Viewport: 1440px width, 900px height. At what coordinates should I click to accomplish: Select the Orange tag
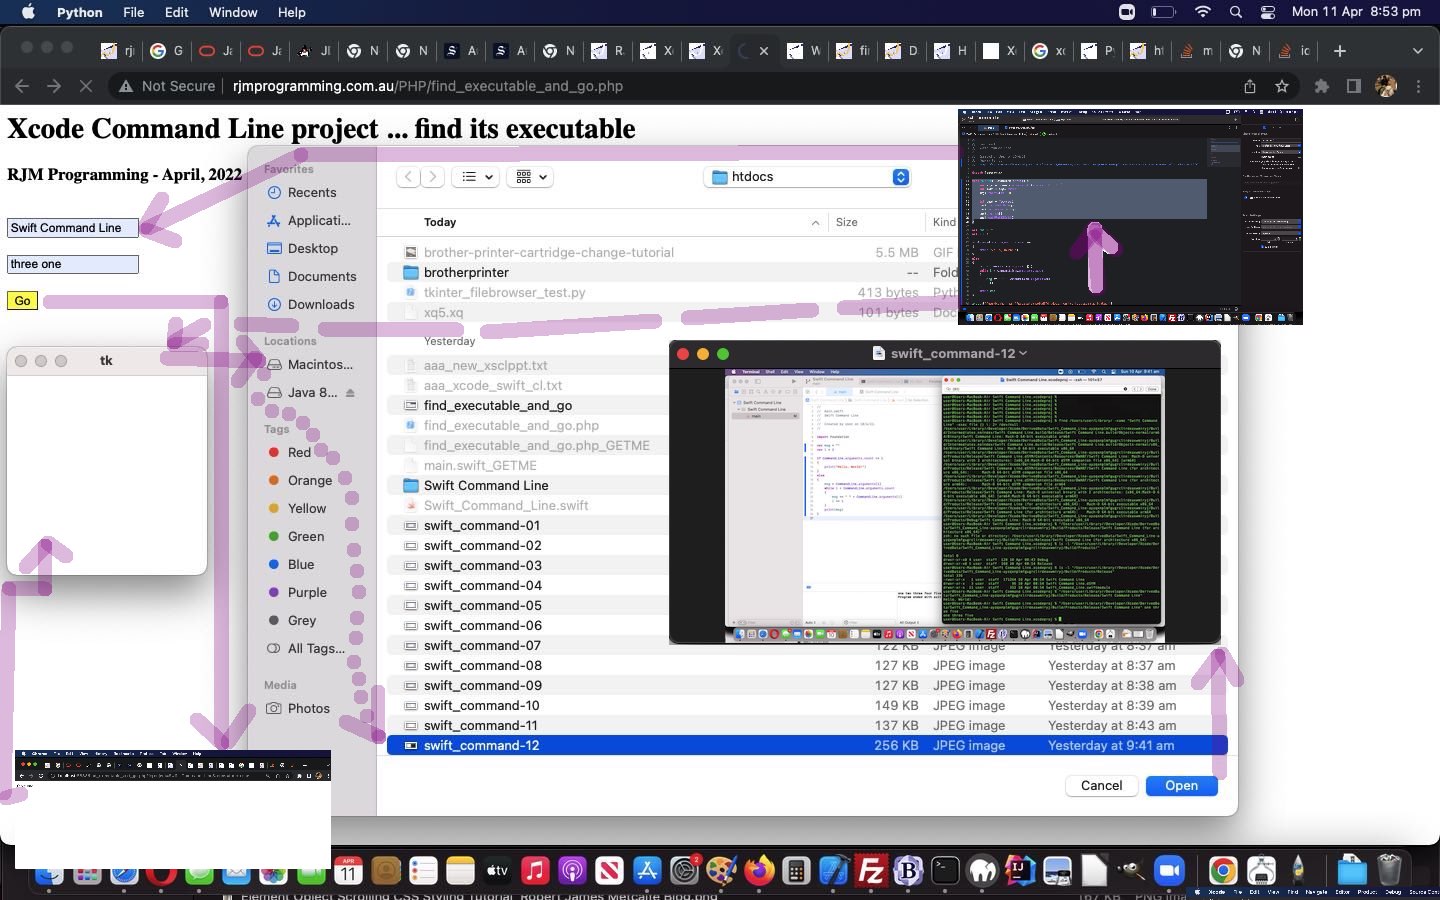coord(309,480)
